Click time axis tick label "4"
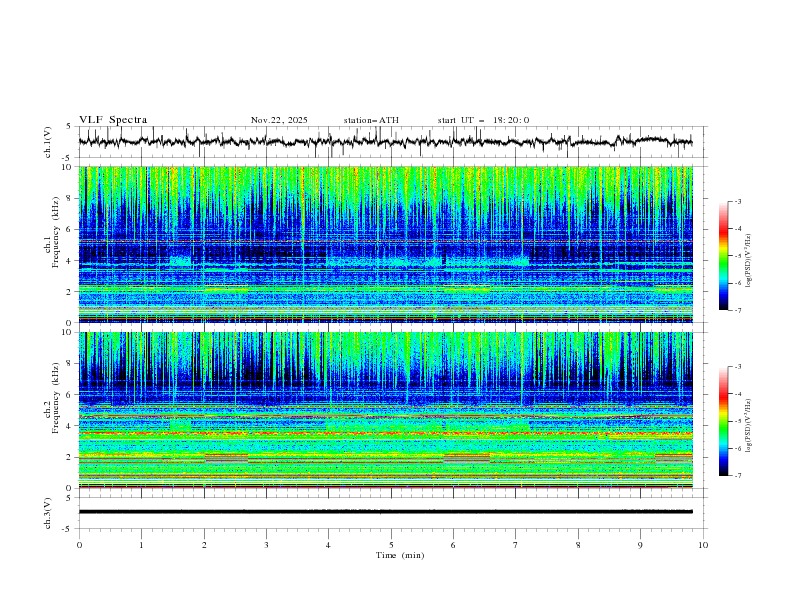 coord(329,545)
